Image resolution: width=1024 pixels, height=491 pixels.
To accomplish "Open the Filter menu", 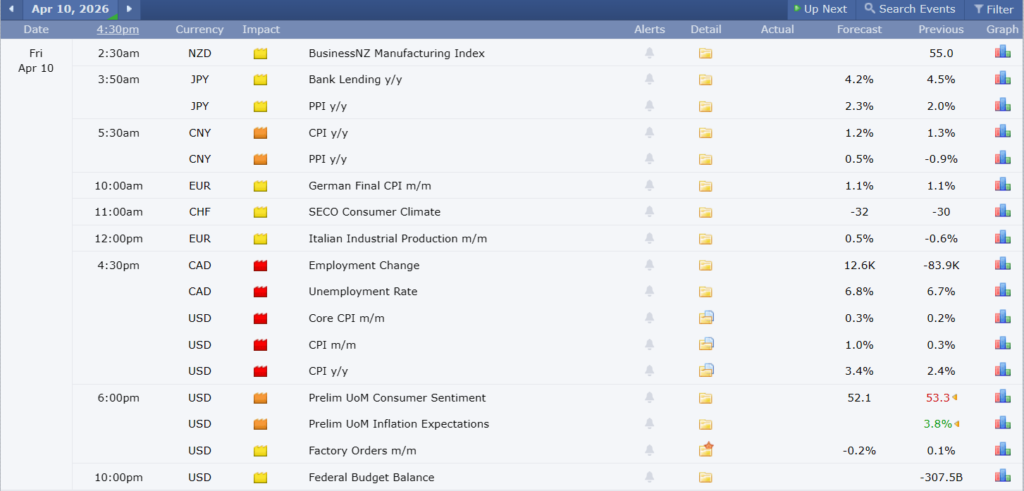I will tap(993, 9).
